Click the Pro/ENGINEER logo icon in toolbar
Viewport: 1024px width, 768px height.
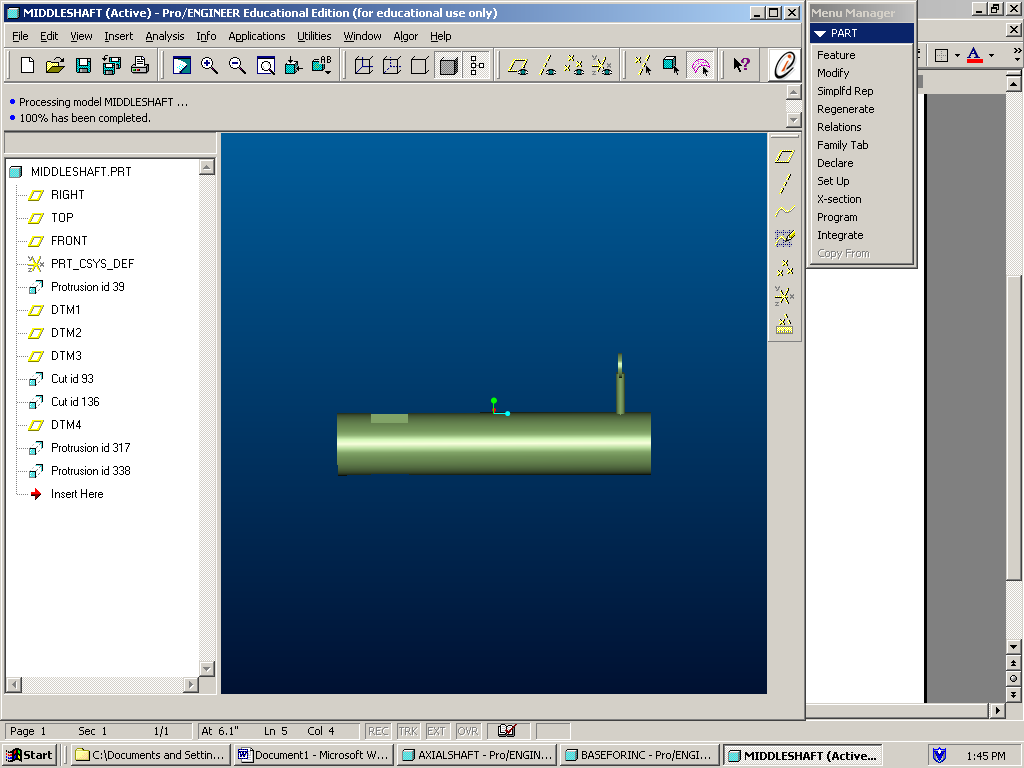tap(784, 65)
